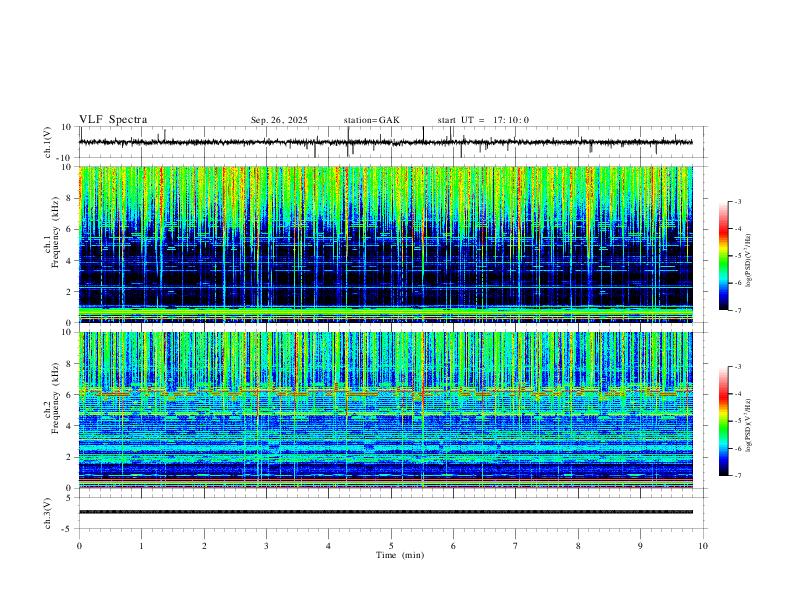Viewport: 792px width, 612px height.
Task: Click the x-axis tick label "2"
Action: coord(204,546)
